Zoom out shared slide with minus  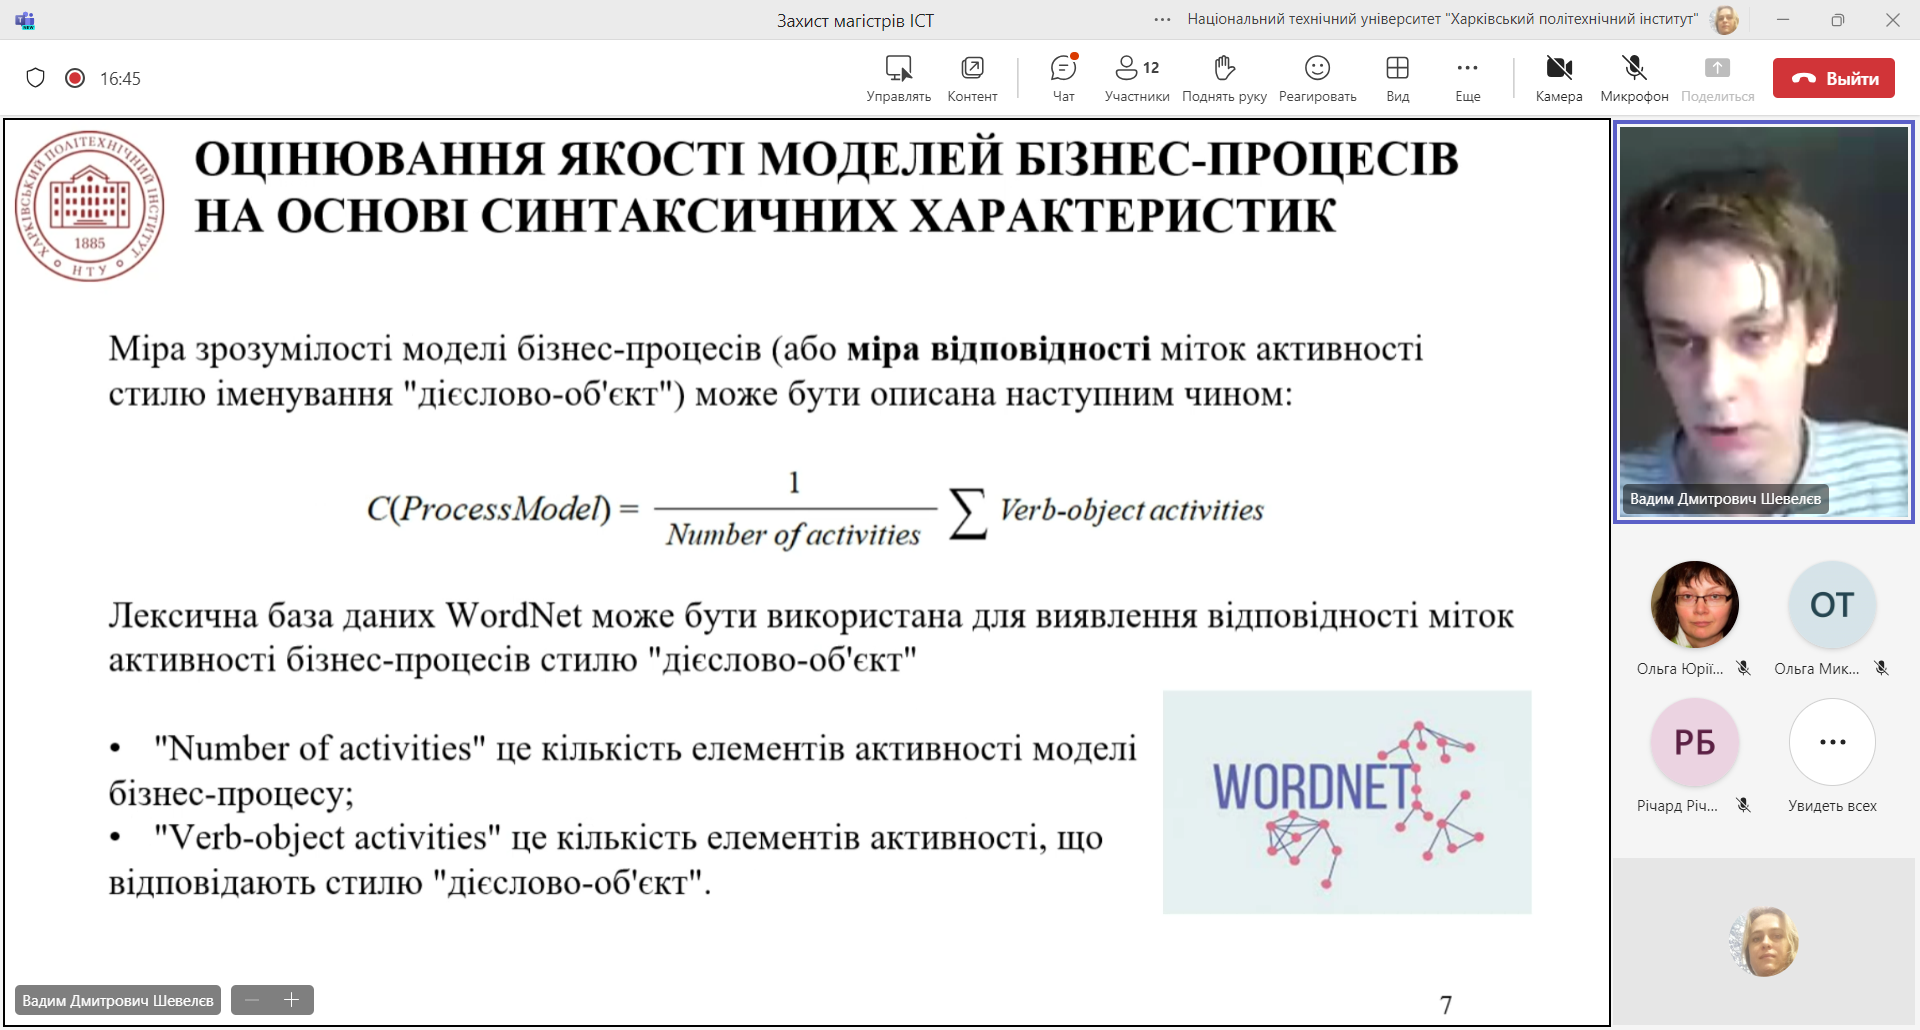252,1000
